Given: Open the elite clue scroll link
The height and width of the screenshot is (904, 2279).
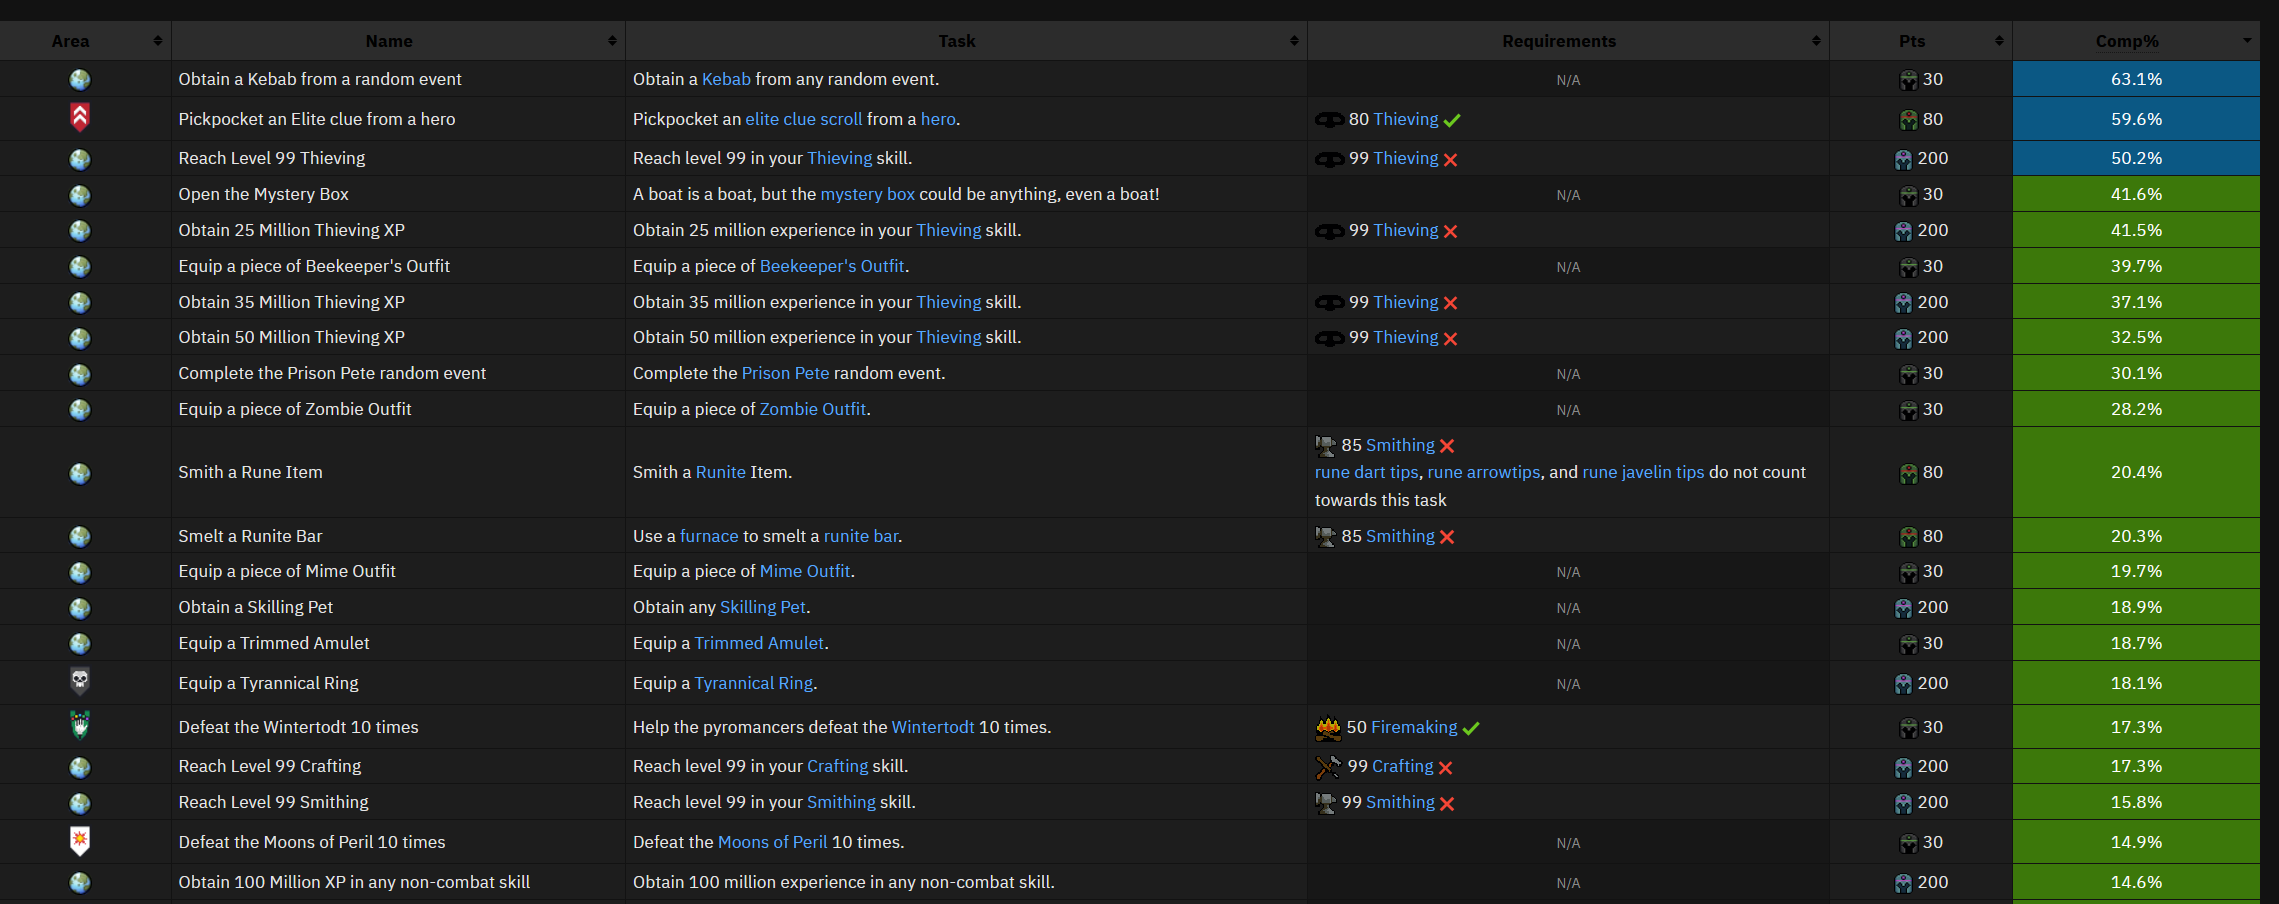Looking at the screenshot, I should click(x=803, y=119).
